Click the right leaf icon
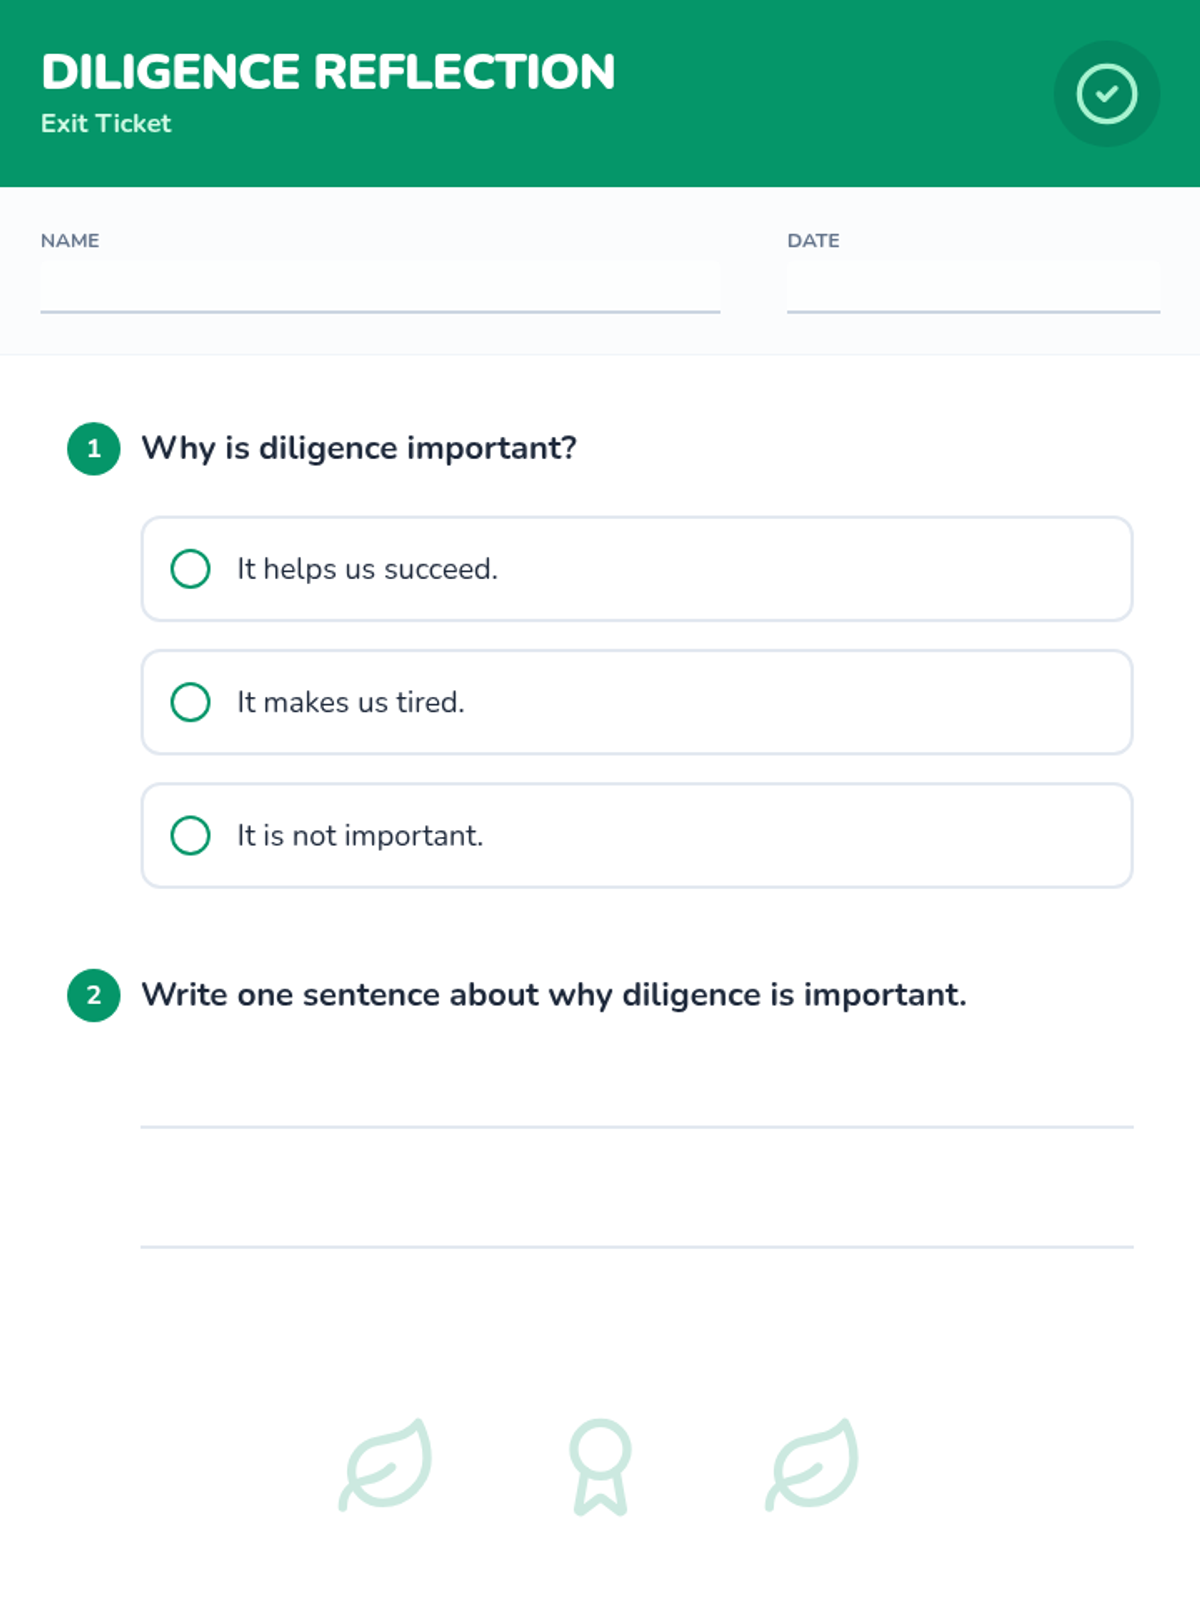The image size is (1200, 1600). pos(812,1464)
